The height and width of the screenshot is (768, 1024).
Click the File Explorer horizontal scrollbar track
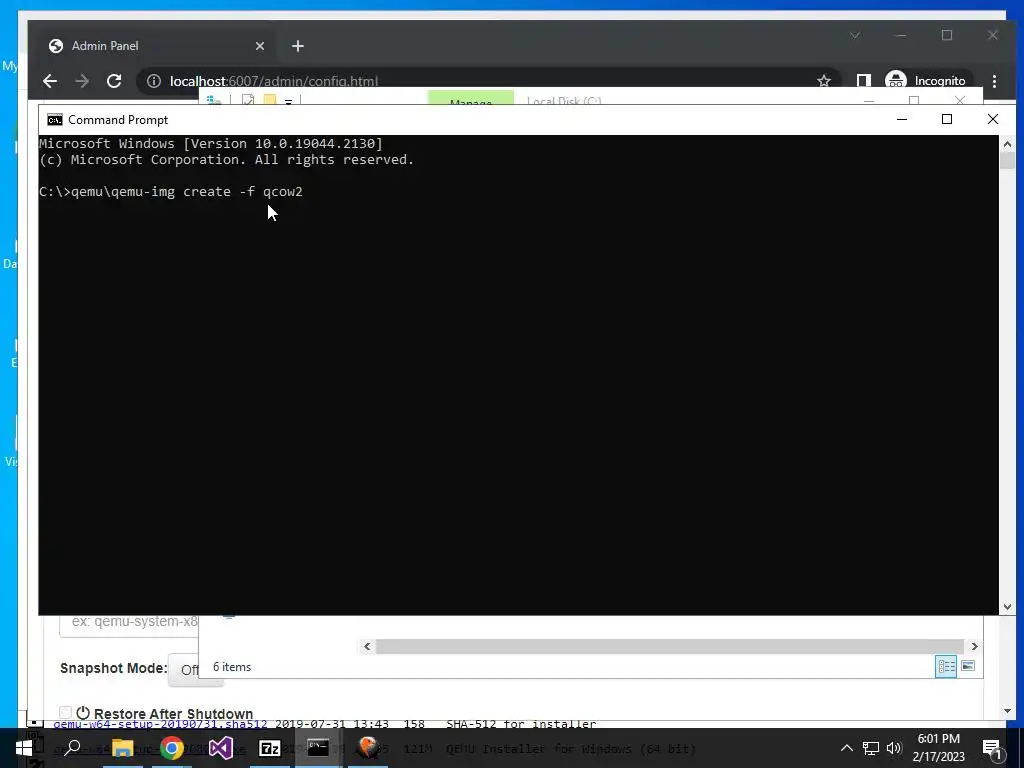[x=670, y=647]
